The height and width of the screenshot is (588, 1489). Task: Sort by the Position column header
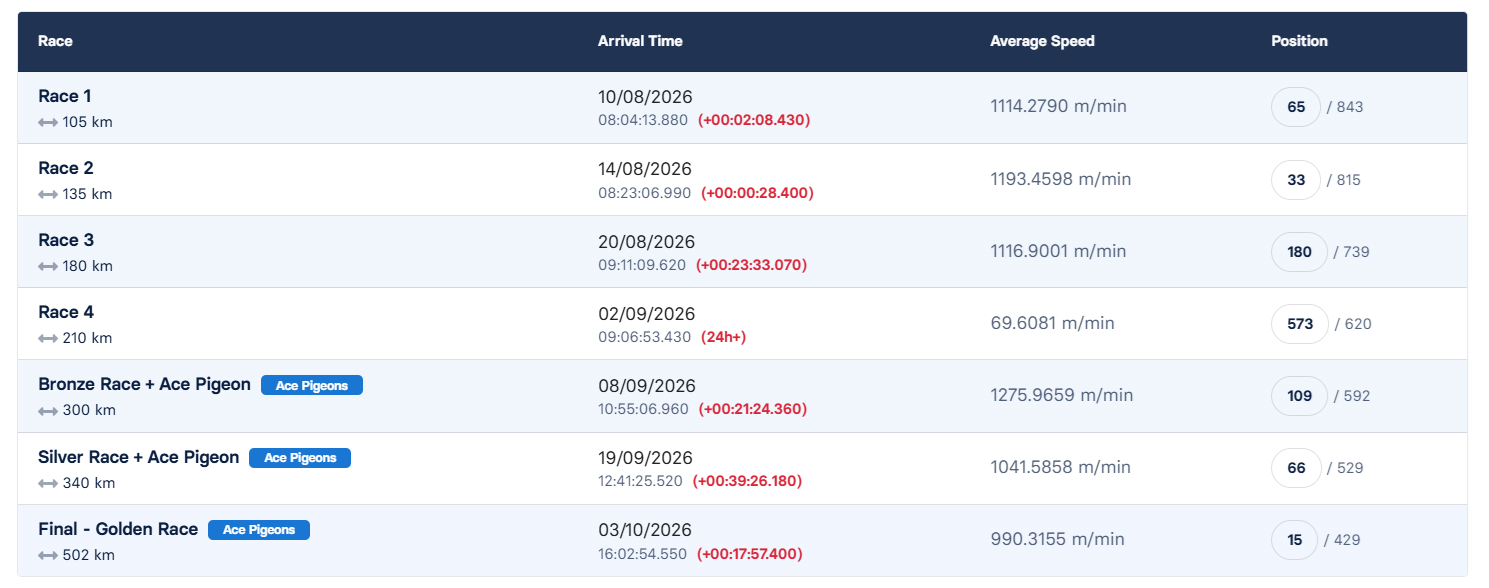(x=1299, y=41)
